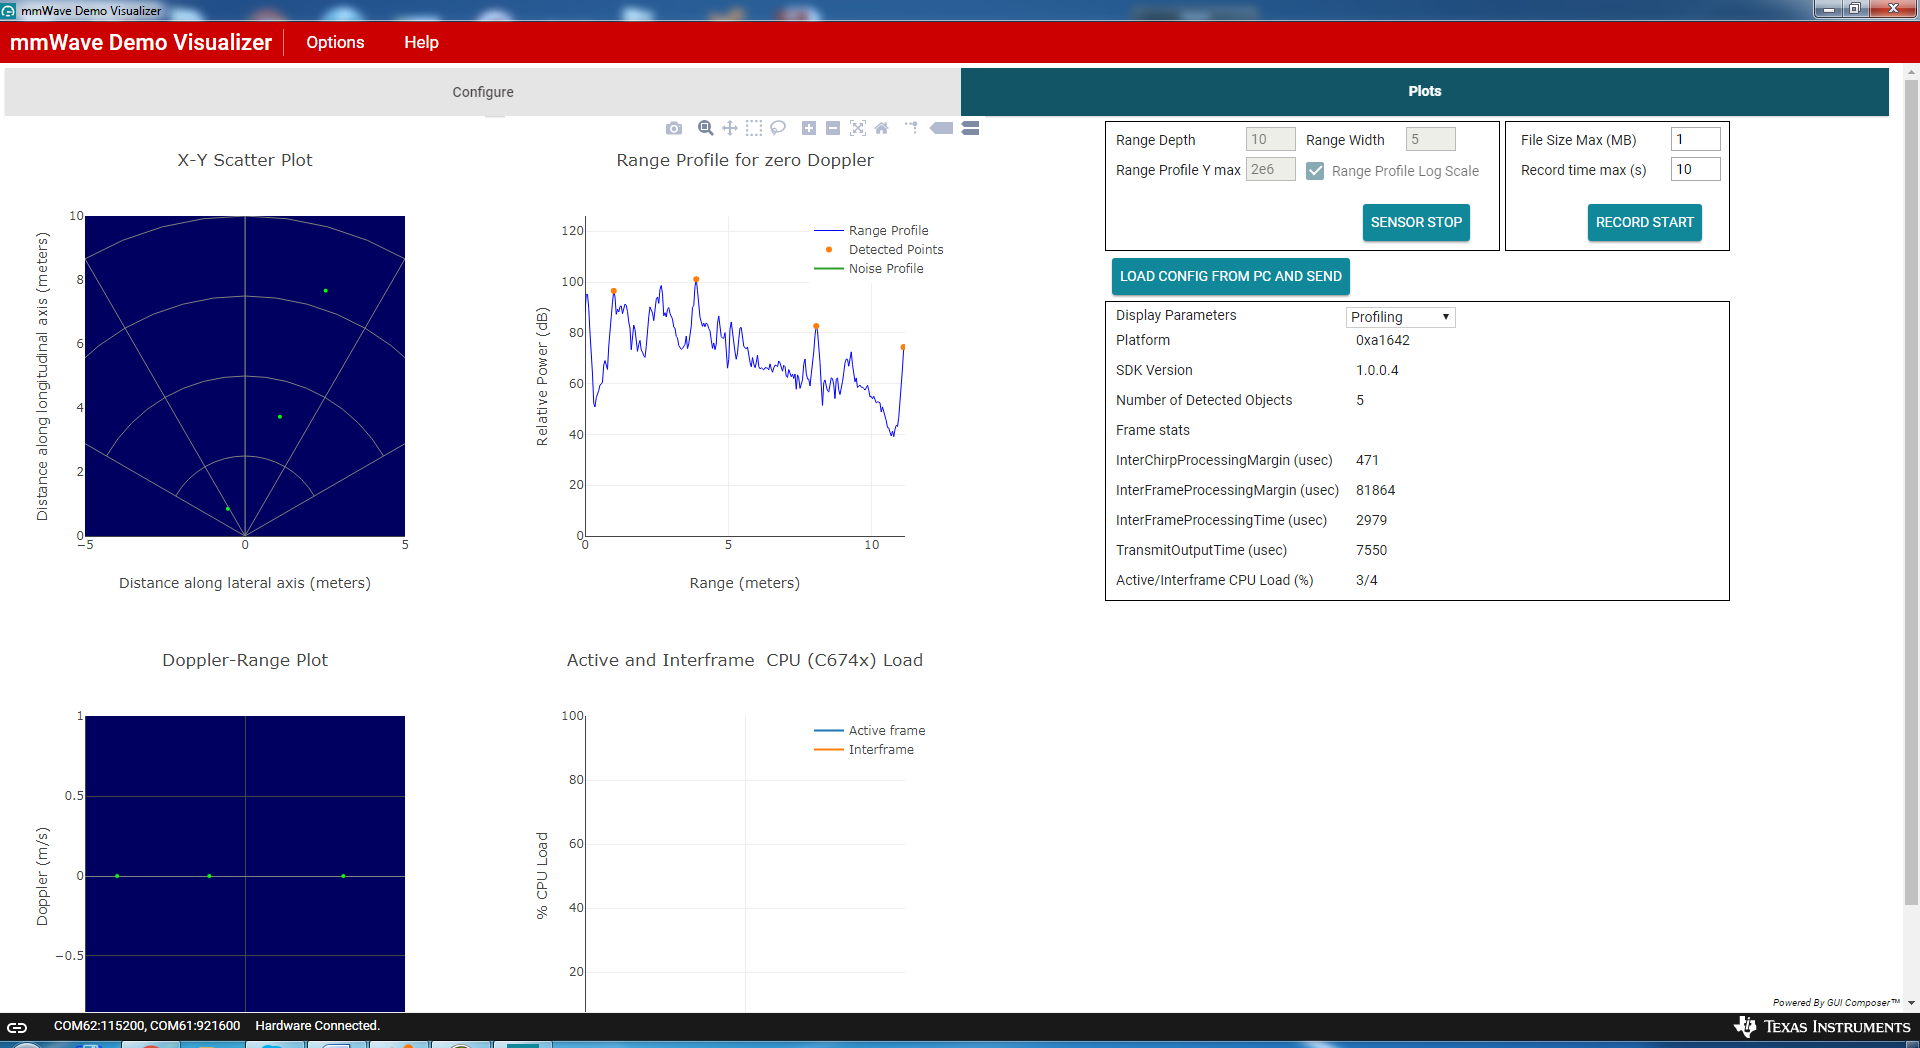This screenshot has height=1048, width=1920.
Task: Click the Range Depth input field
Action: click(x=1270, y=139)
